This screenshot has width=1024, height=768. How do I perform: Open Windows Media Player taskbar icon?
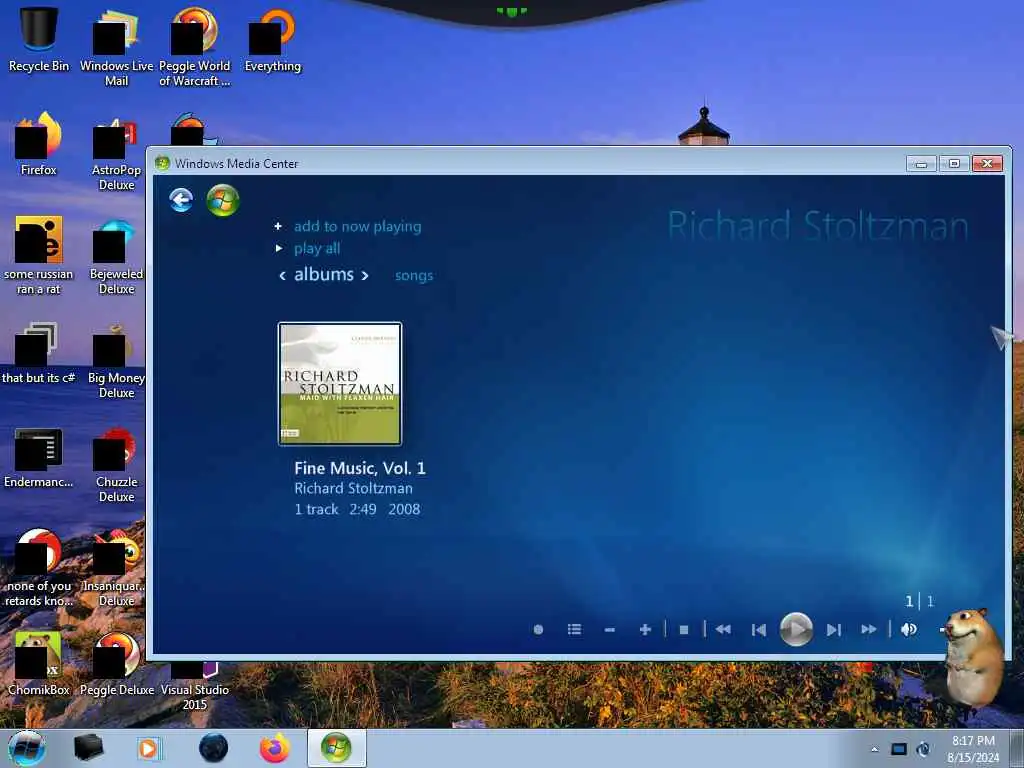click(x=149, y=748)
